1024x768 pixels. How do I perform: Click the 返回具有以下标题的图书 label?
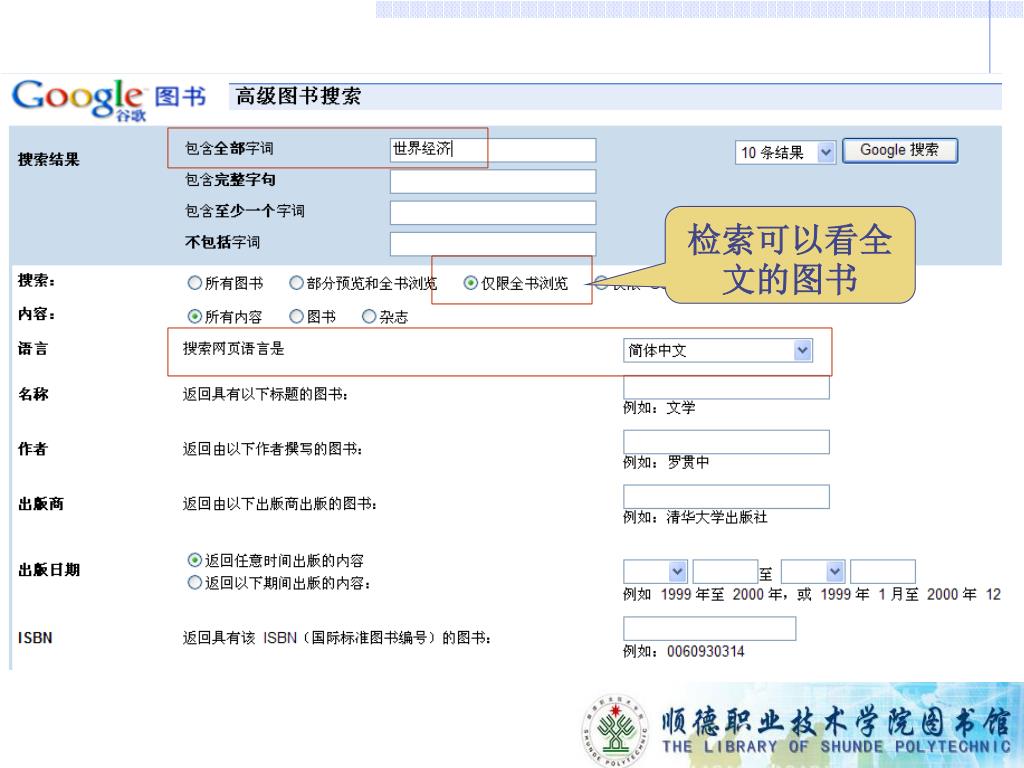click(x=265, y=394)
